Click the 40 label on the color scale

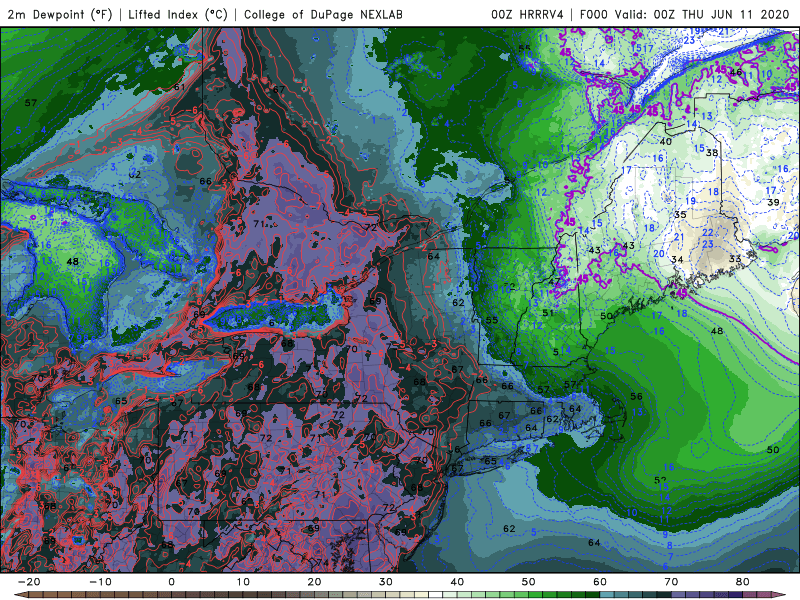(457, 582)
